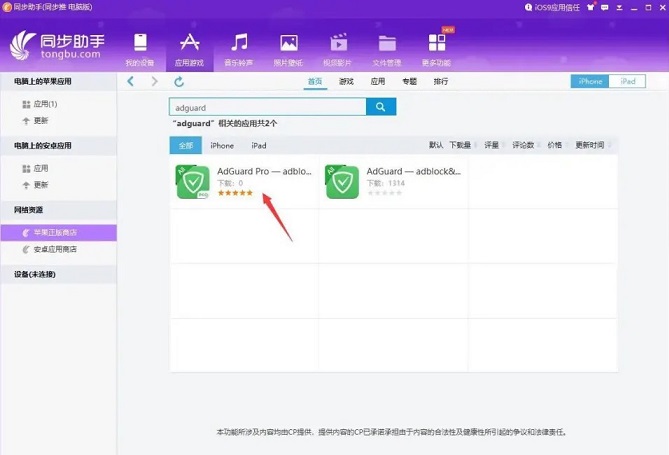Collapse the 网络资源 section header

[x=58, y=210]
